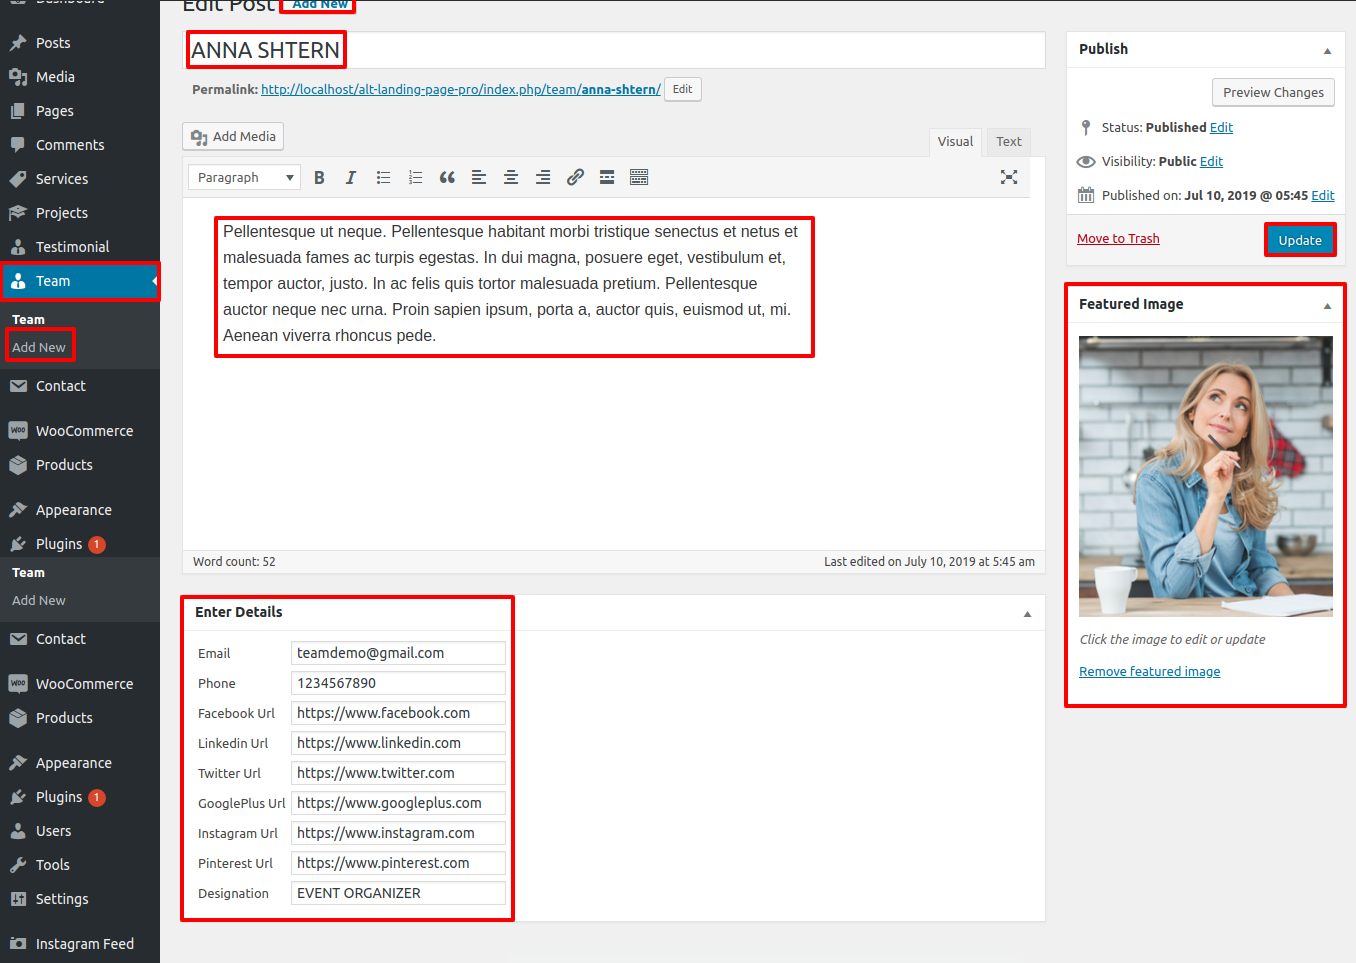1356x963 pixels.
Task: Insert a bulleted list
Action: (x=383, y=178)
